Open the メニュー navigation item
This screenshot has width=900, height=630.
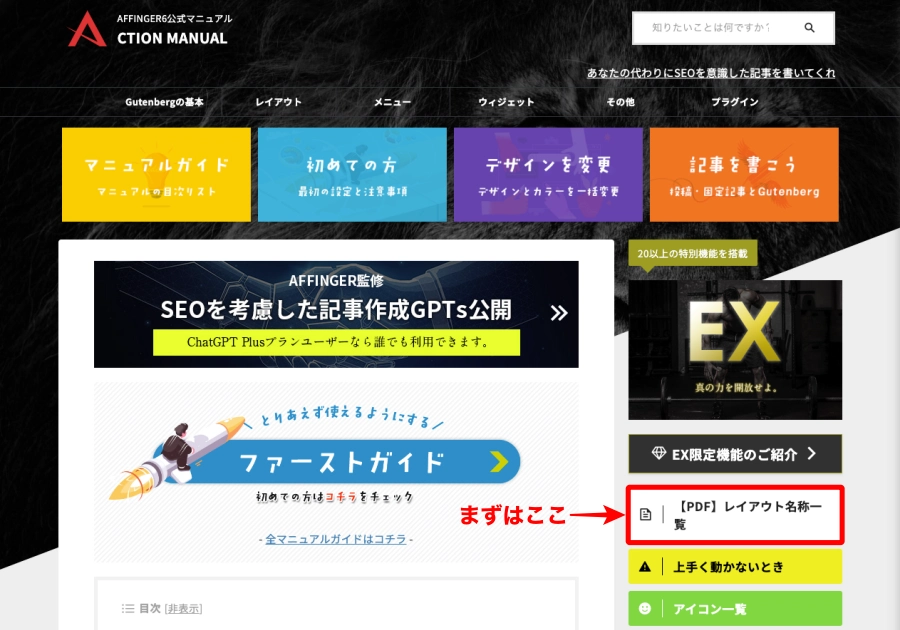[x=393, y=102]
